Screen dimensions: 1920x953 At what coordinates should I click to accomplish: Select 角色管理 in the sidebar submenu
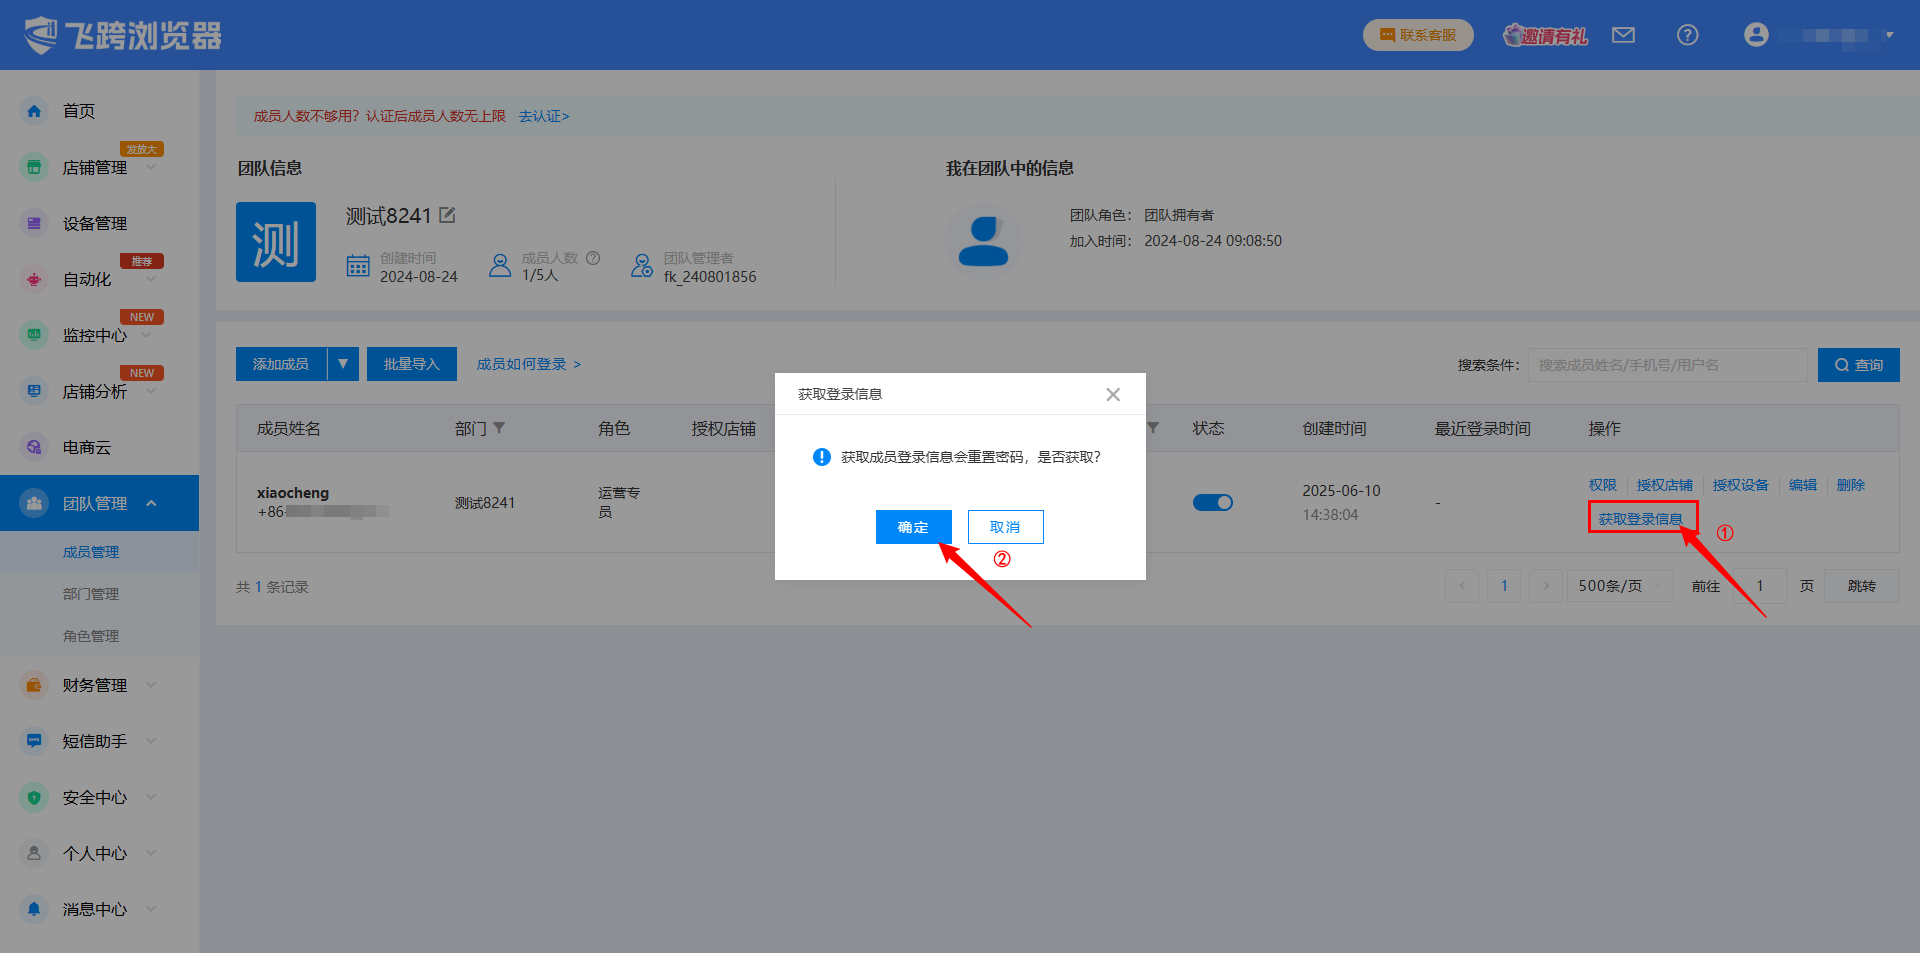coord(91,636)
